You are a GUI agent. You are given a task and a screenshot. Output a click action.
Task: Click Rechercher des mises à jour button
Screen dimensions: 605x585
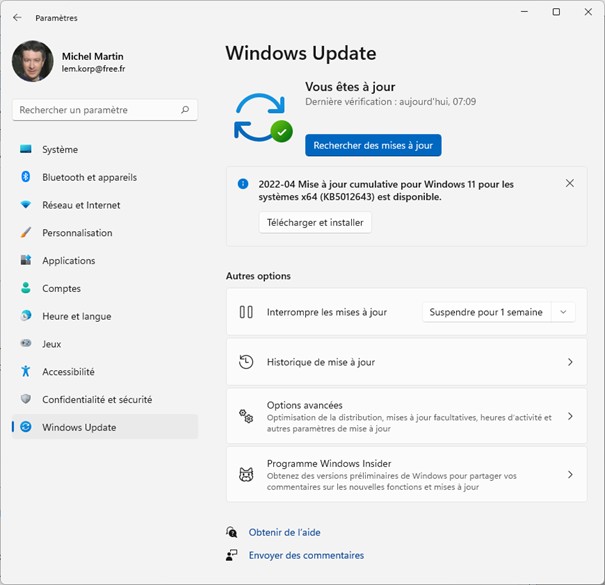pos(373,145)
